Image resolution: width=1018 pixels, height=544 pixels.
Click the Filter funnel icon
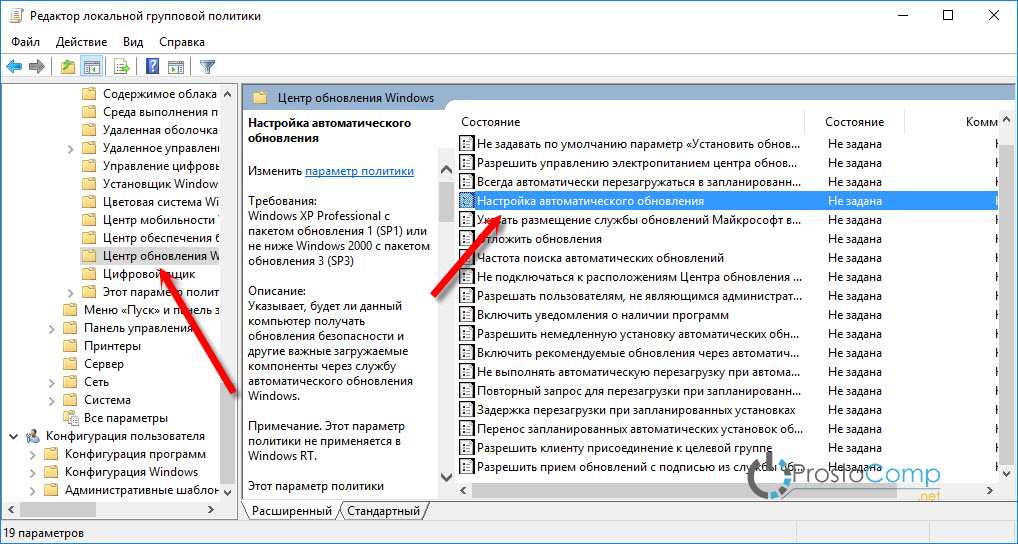click(207, 67)
